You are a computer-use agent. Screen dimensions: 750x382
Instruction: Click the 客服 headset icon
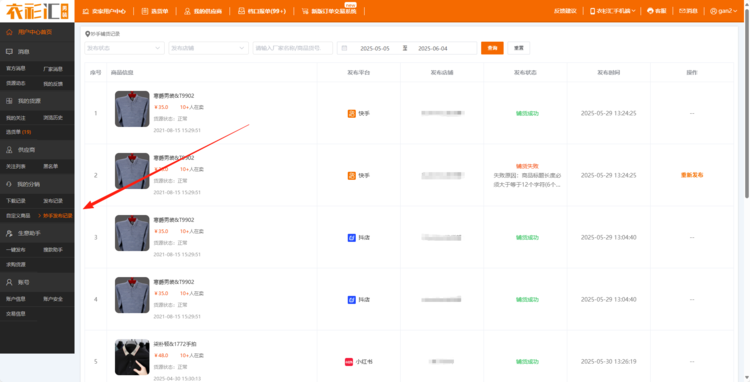click(x=650, y=11)
